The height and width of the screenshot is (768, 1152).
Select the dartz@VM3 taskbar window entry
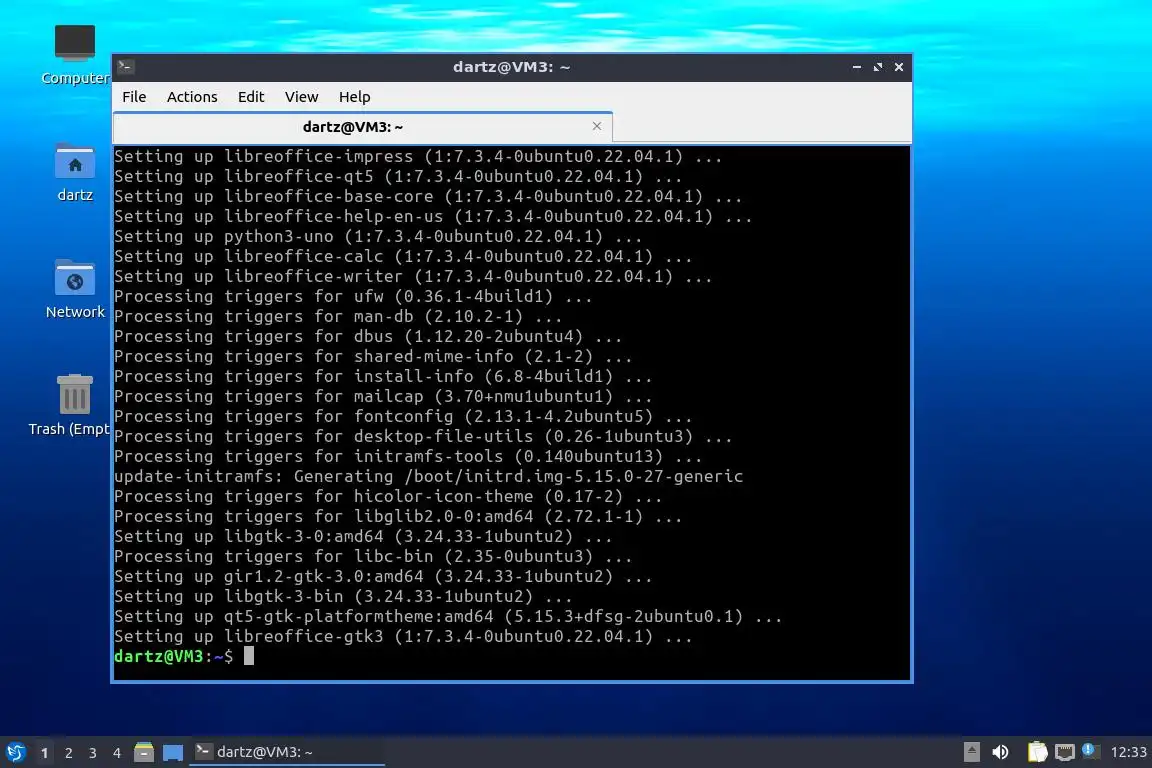pyautogui.click(x=287, y=752)
